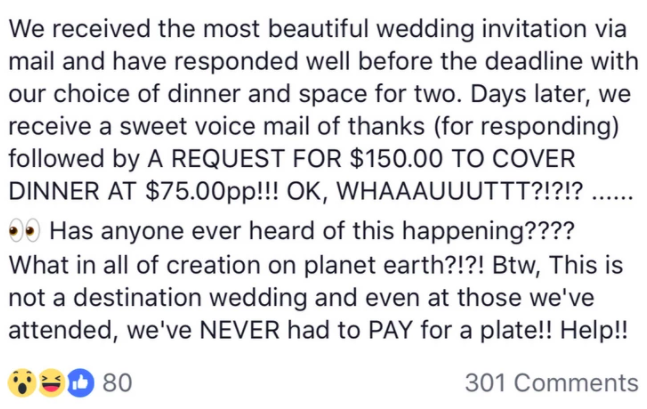The height and width of the screenshot is (409, 647).
Task: Click the phrase "space for two"
Action: tap(378, 94)
